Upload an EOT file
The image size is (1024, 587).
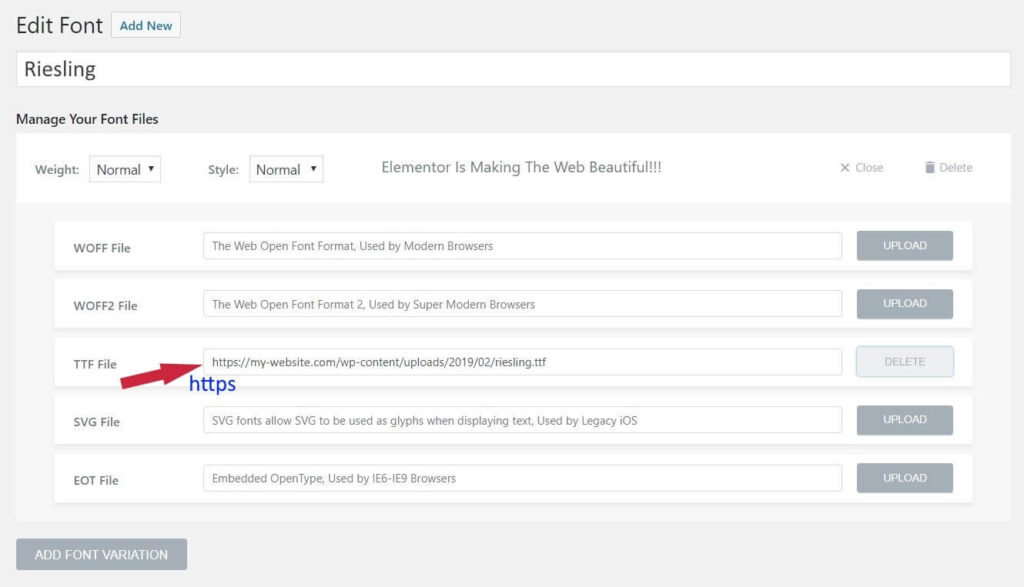click(904, 478)
